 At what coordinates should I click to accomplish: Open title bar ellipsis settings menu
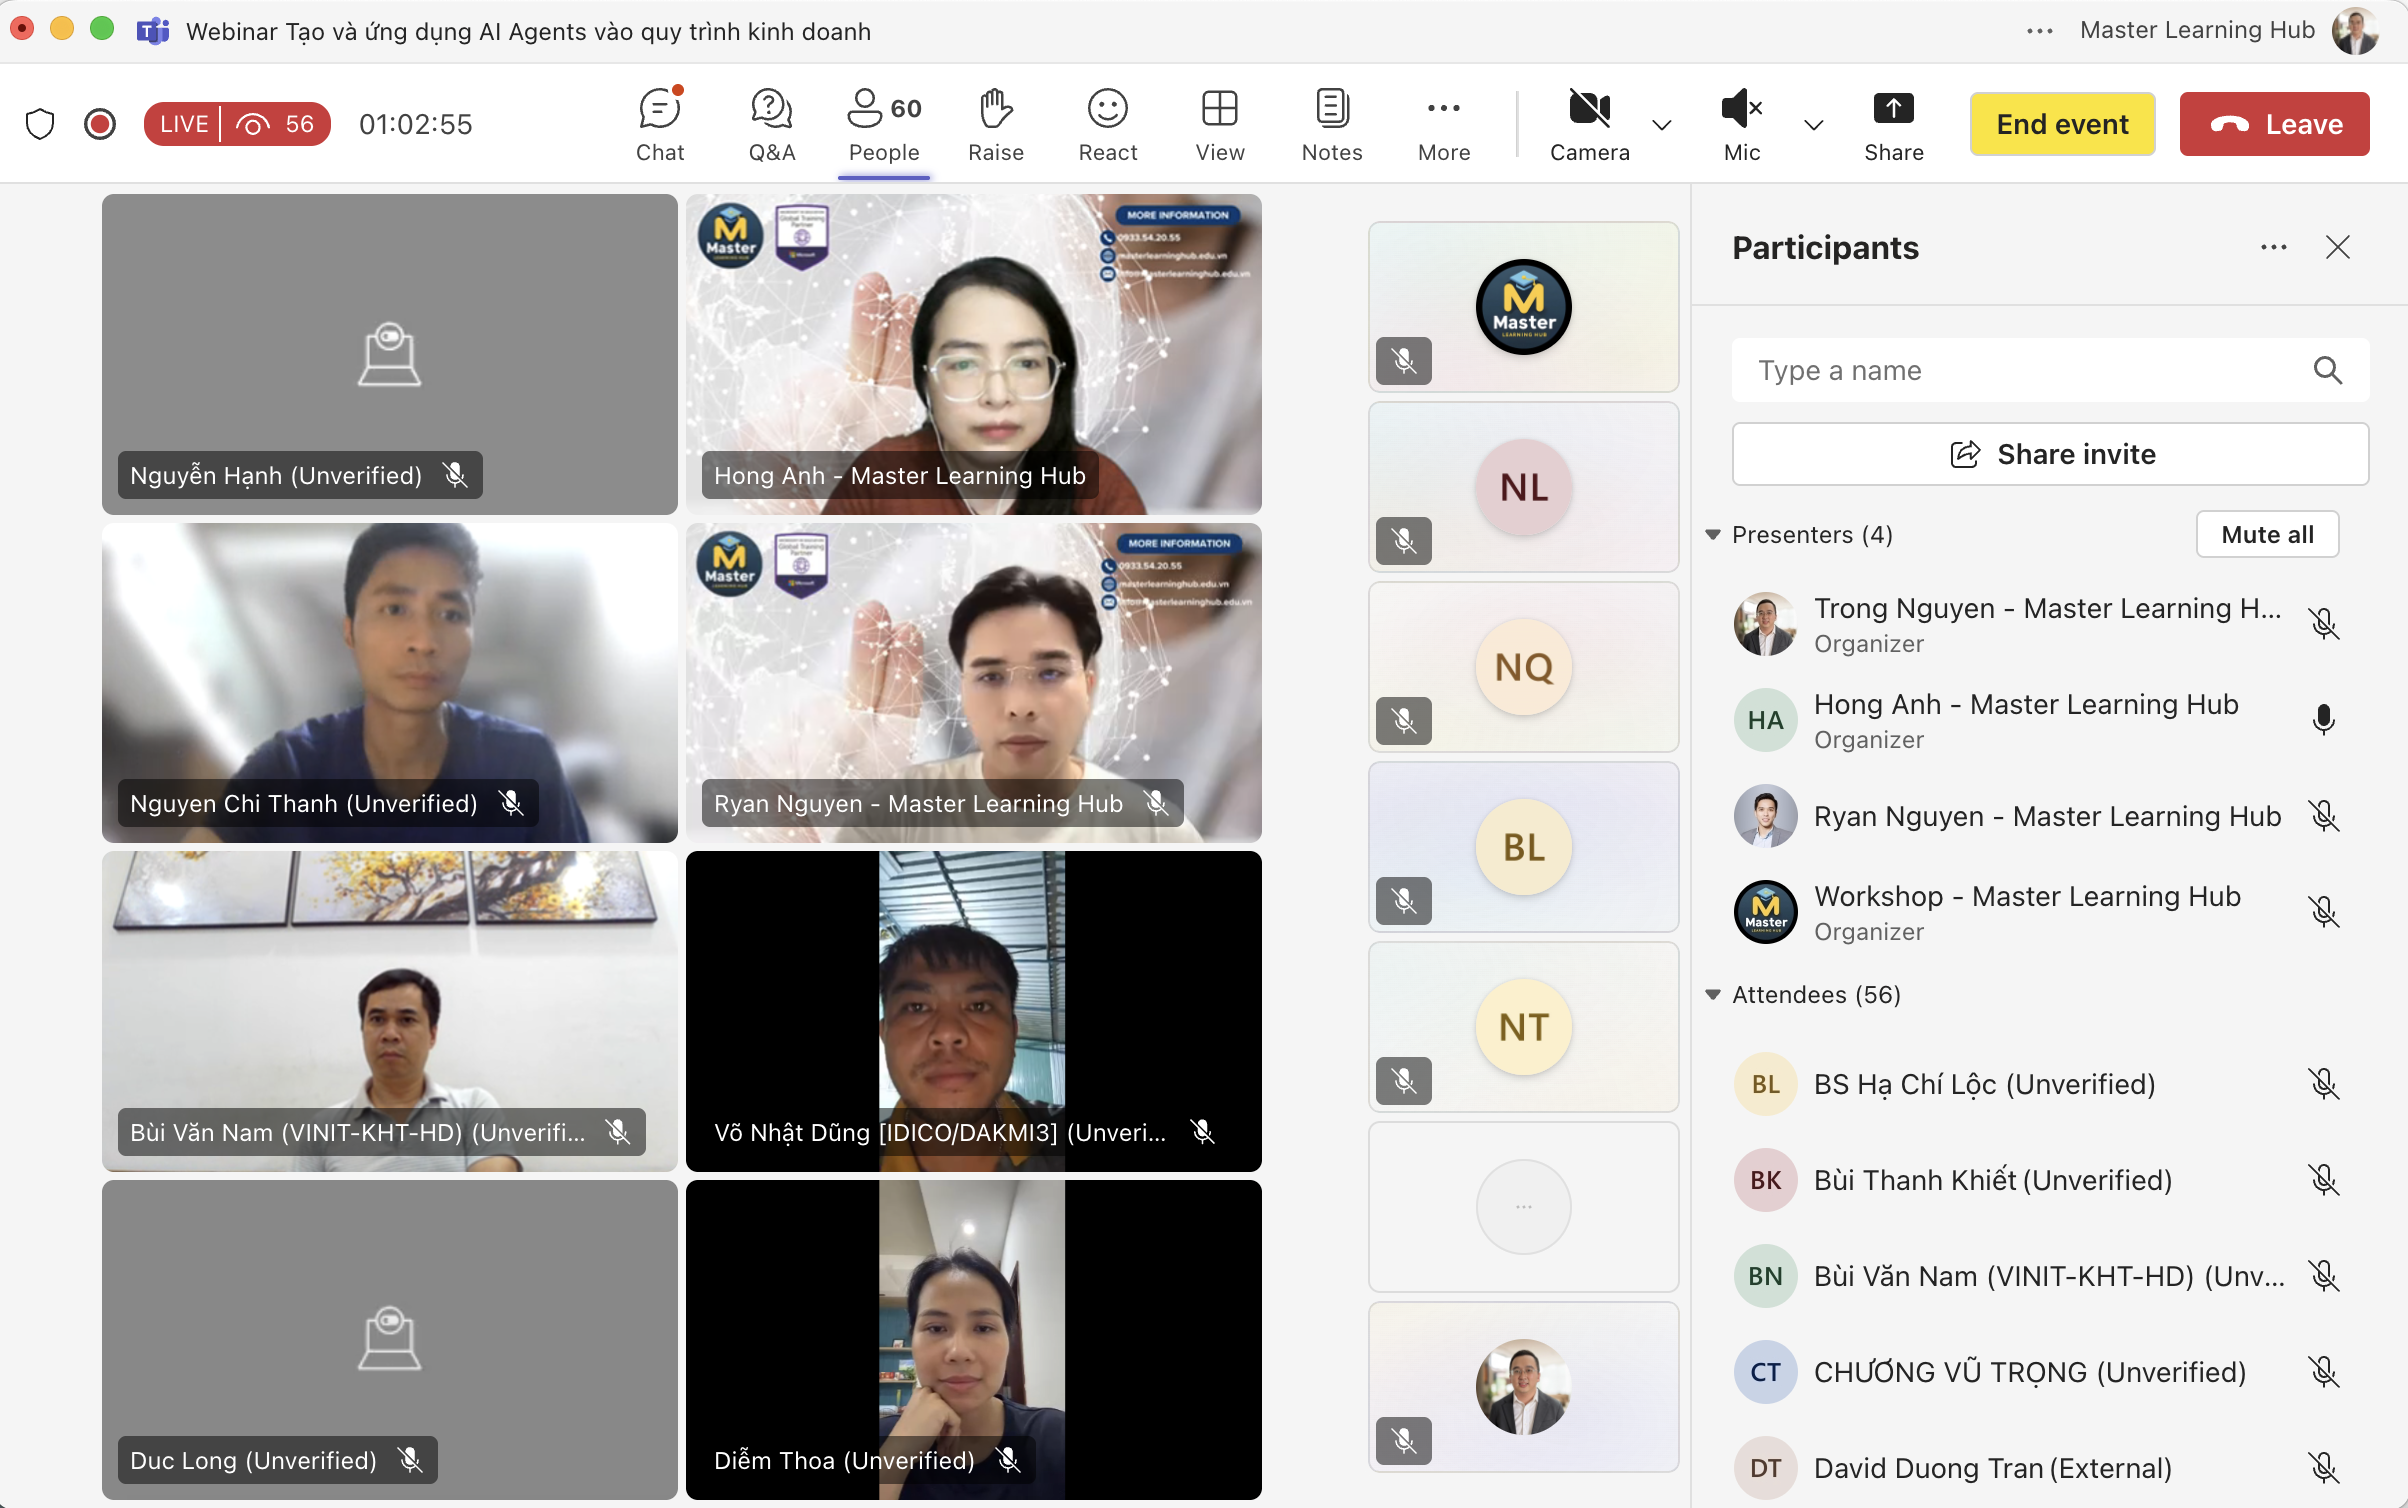(x=2040, y=31)
